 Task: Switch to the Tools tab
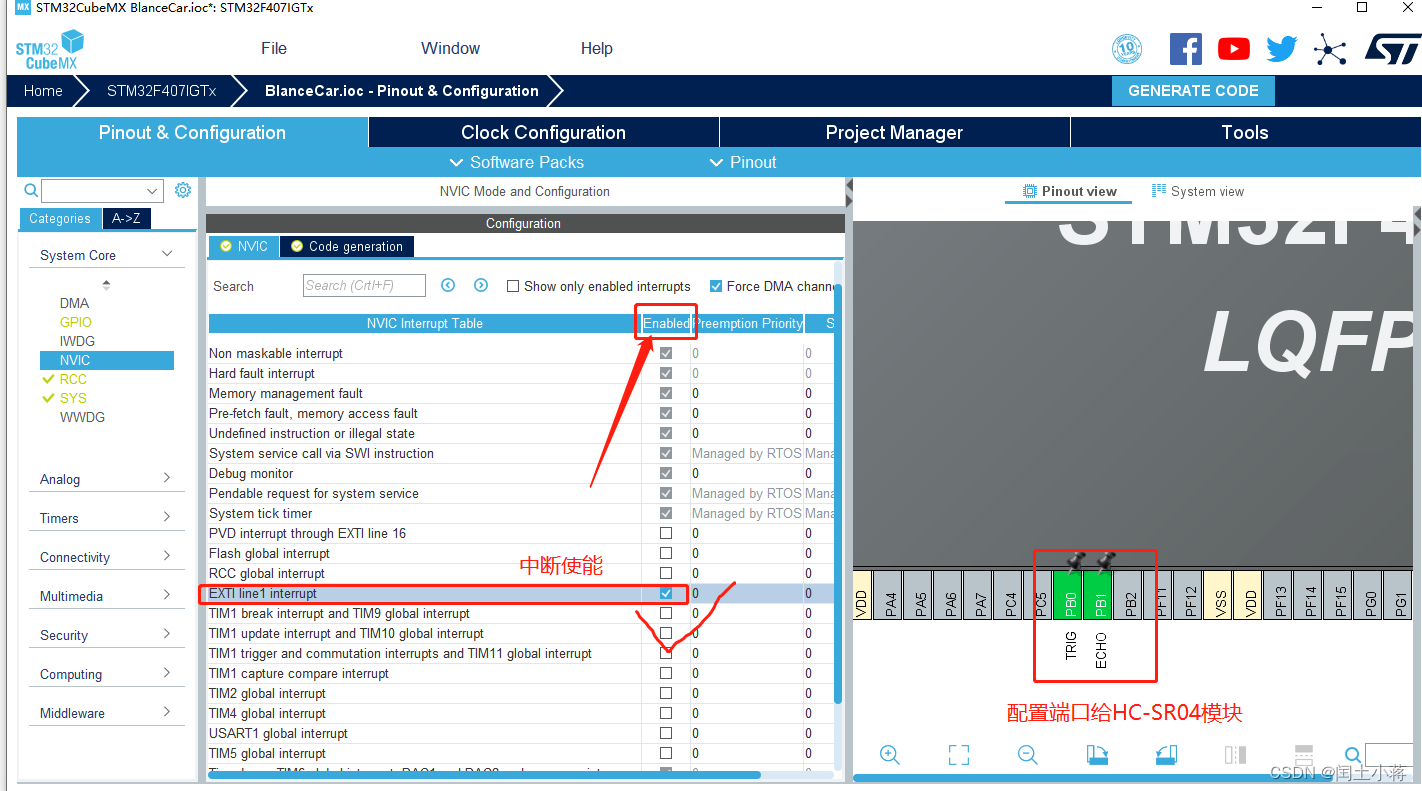(1245, 132)
